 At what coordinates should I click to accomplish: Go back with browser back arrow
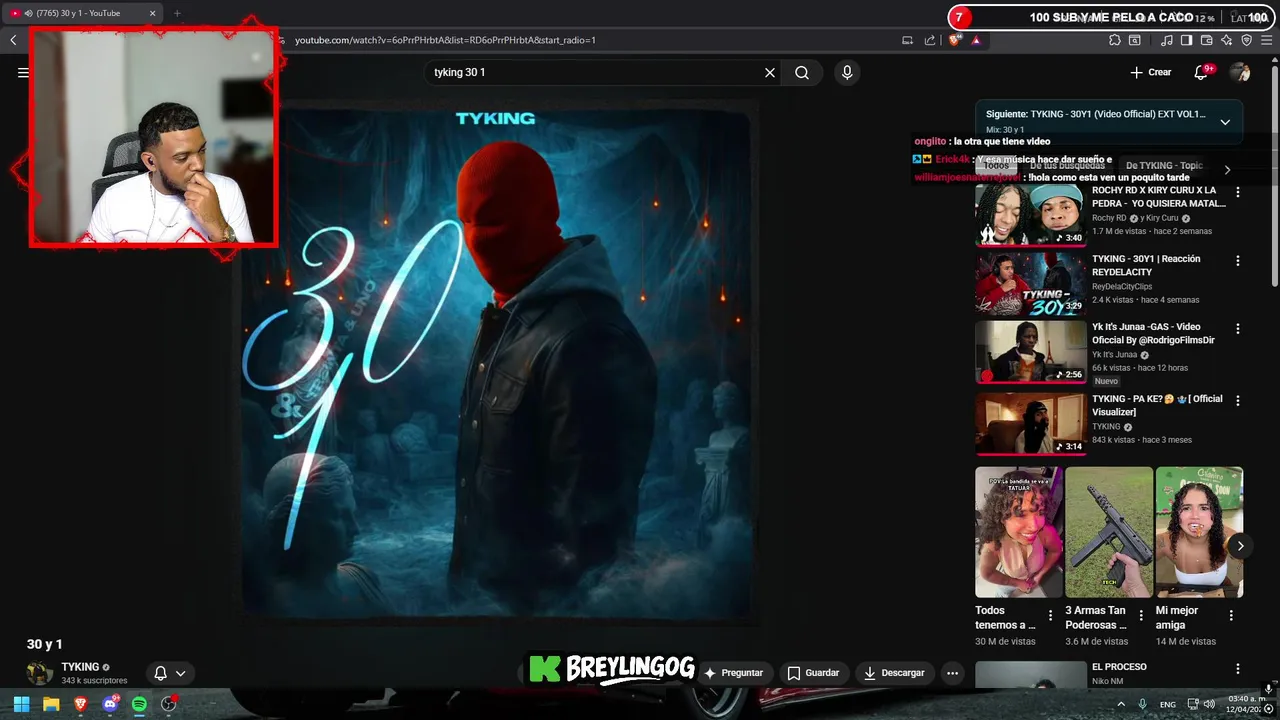13,40
